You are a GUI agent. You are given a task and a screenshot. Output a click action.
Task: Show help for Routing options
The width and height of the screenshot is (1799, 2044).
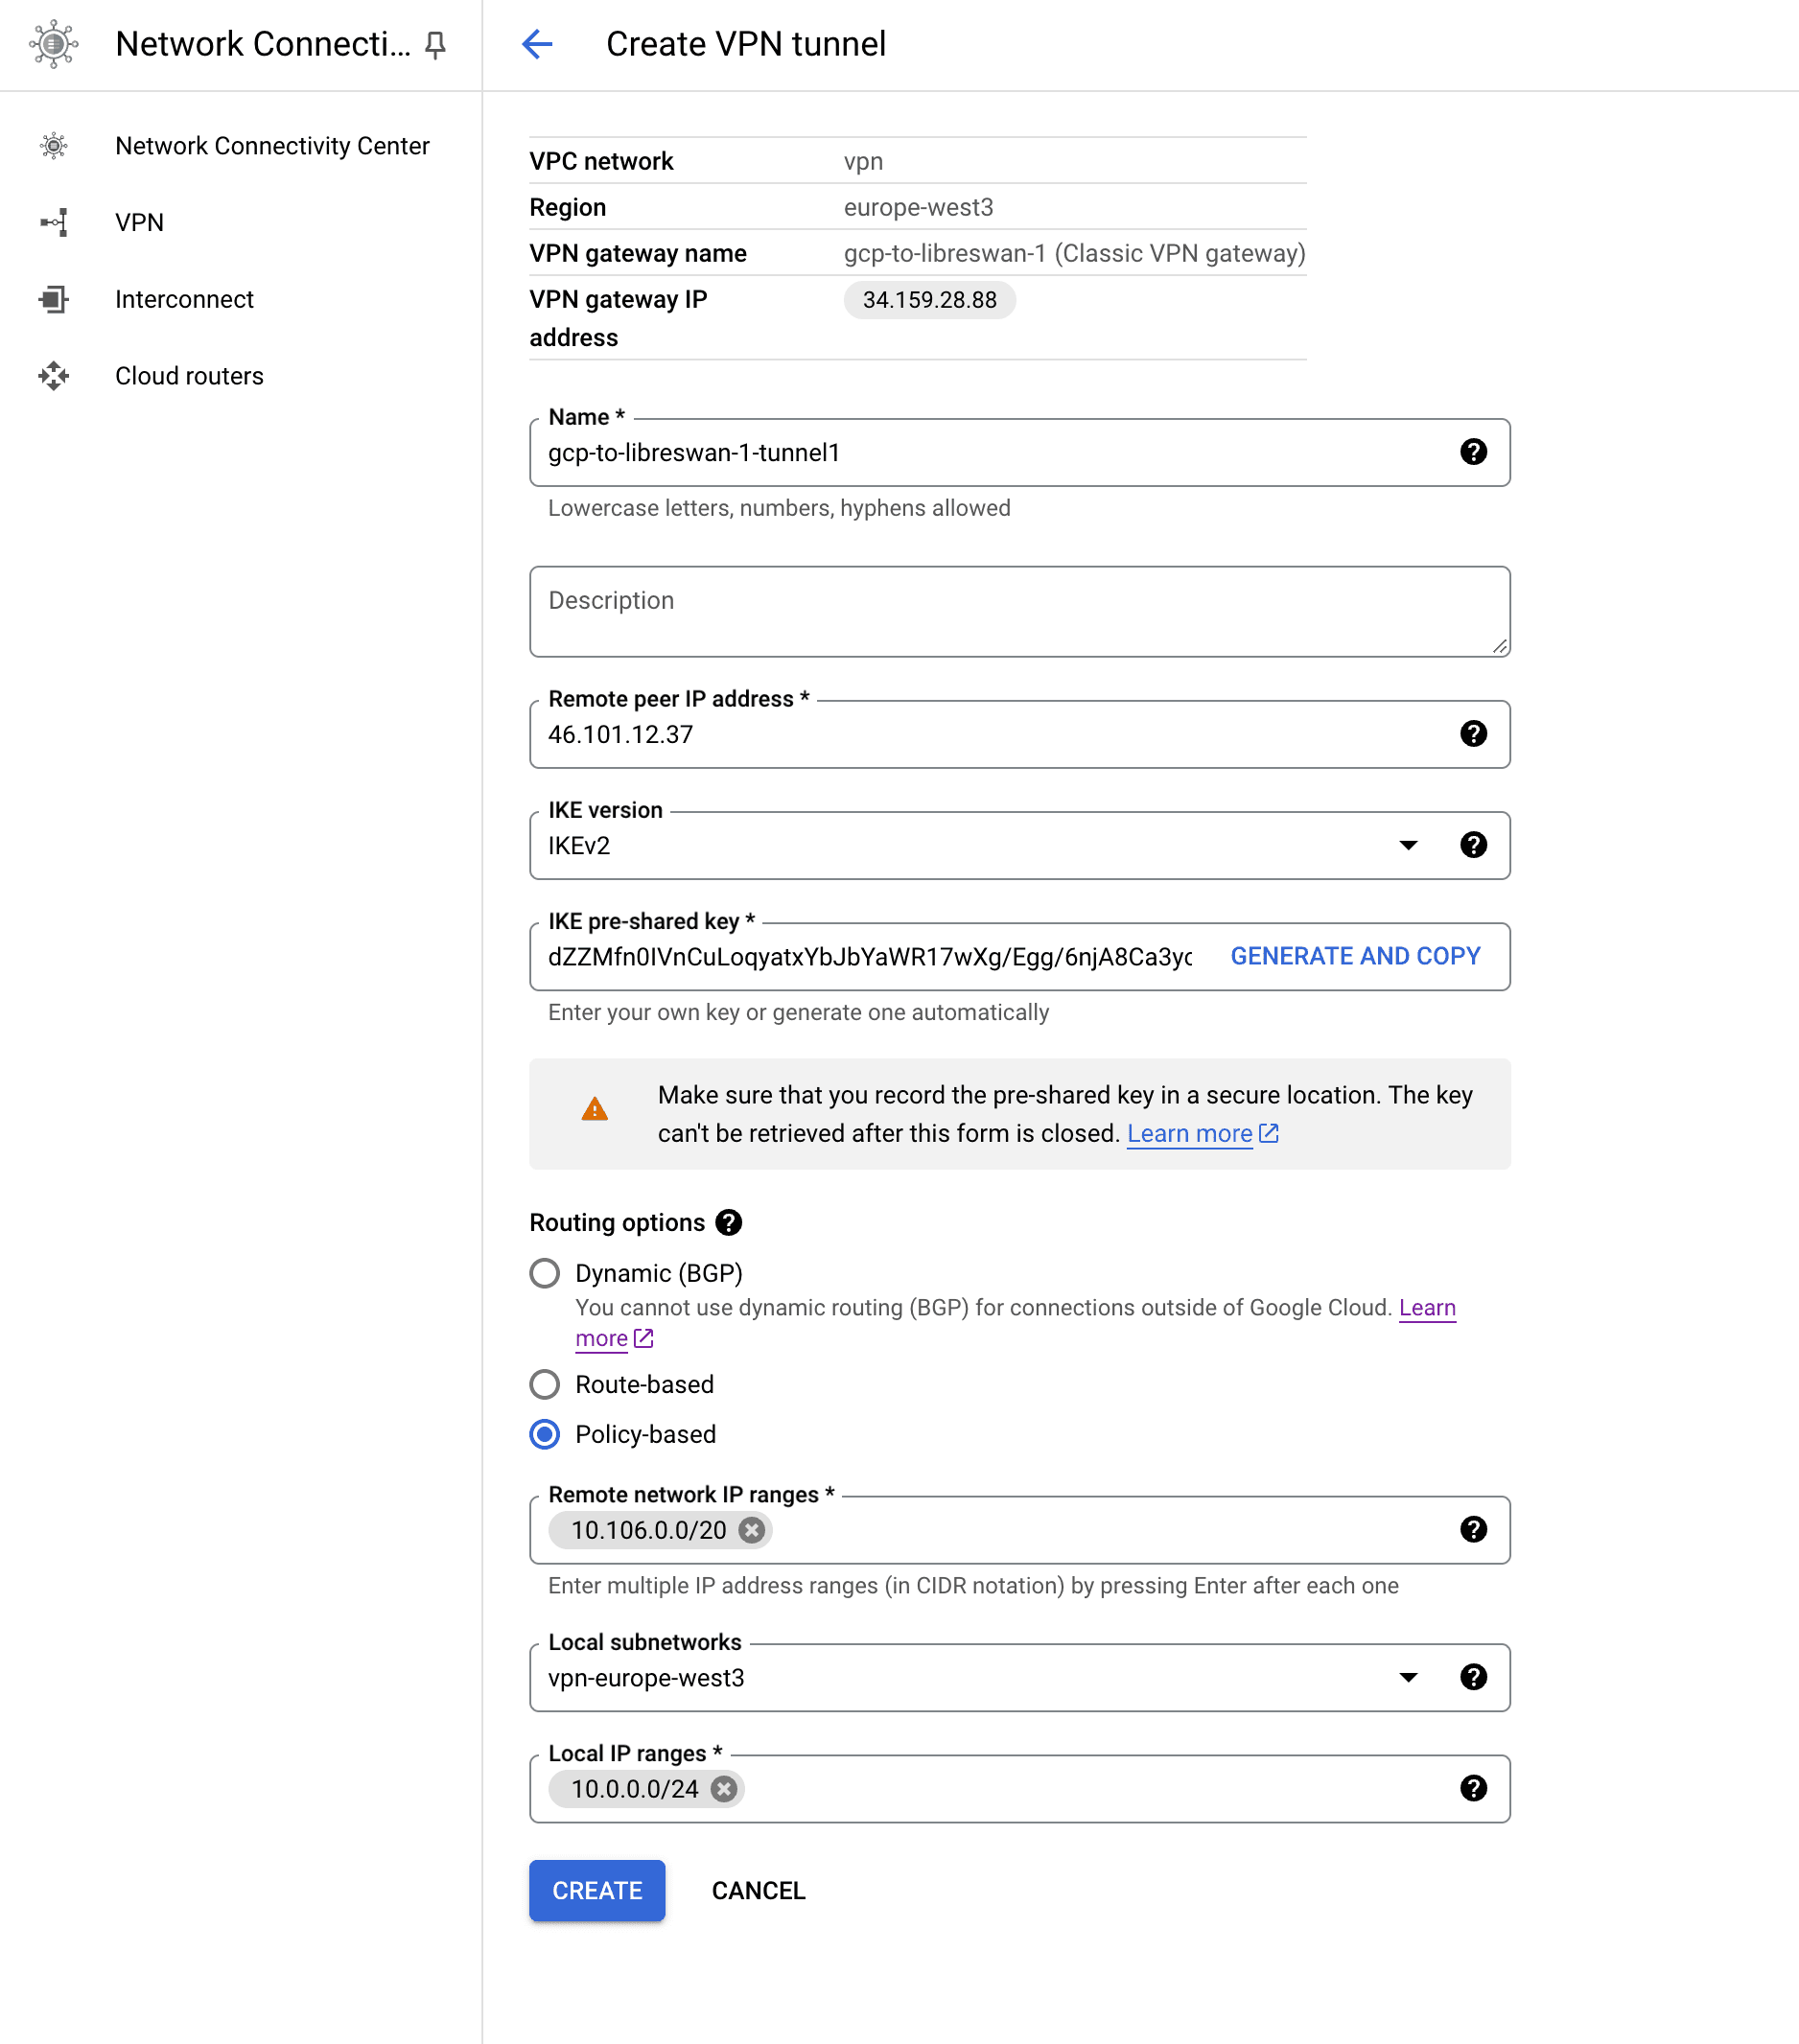729,1222
